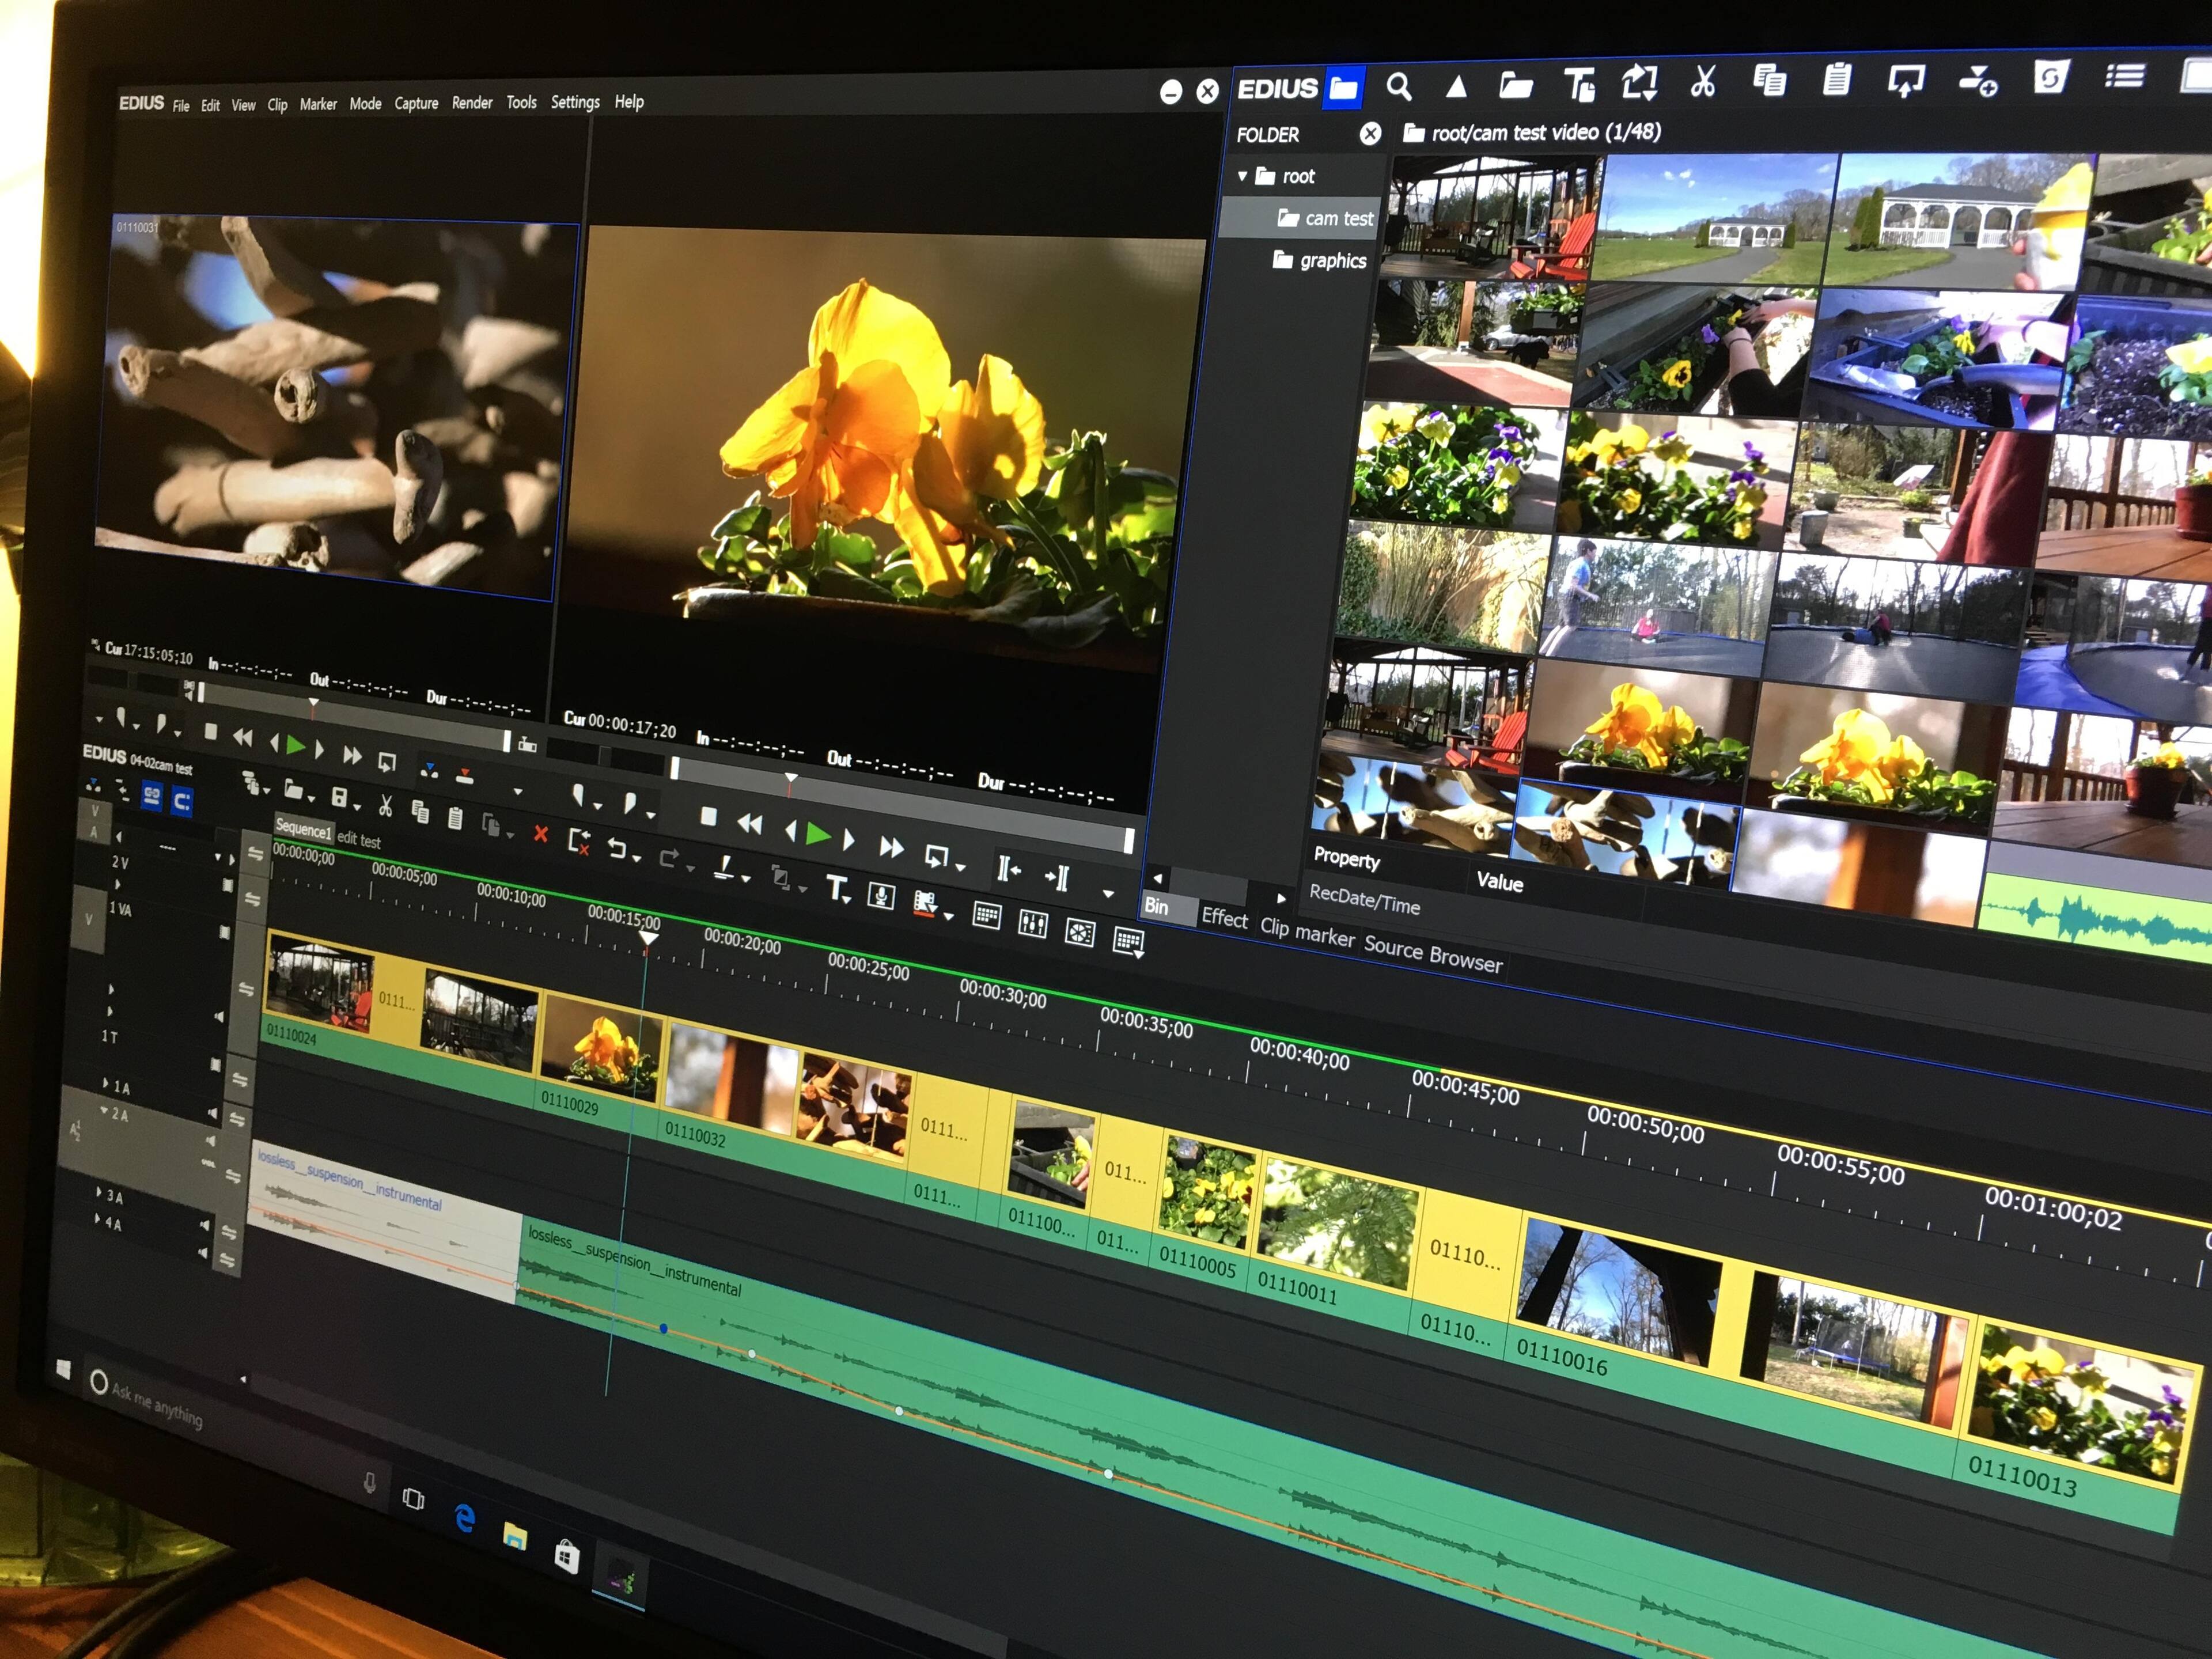
Task: Collapse the root folder tree arrow
Action: [1243, 176]
